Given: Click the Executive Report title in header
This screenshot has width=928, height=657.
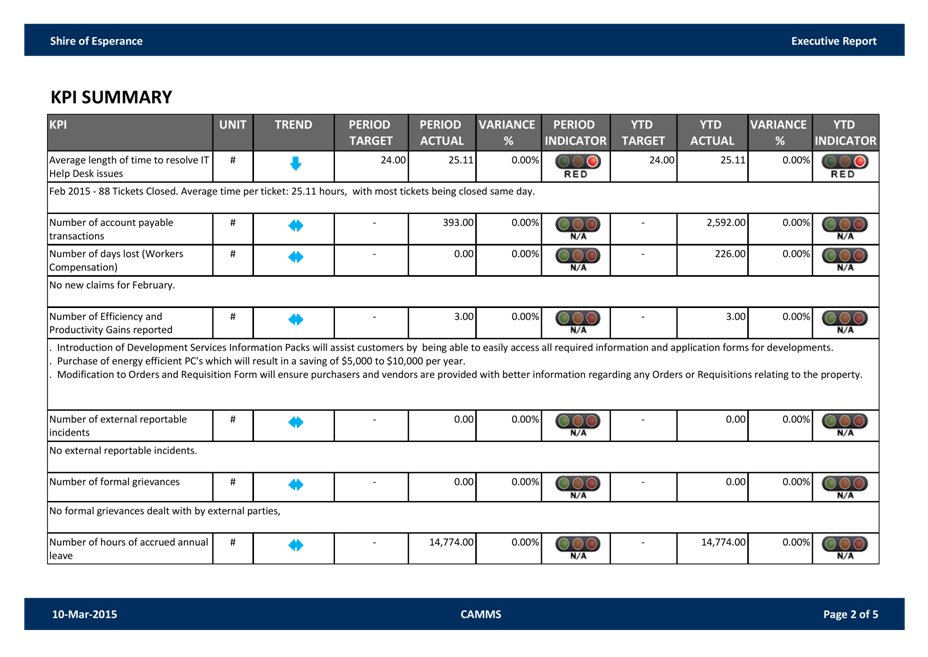Looking at the screenshot, I should pos(833,41).
